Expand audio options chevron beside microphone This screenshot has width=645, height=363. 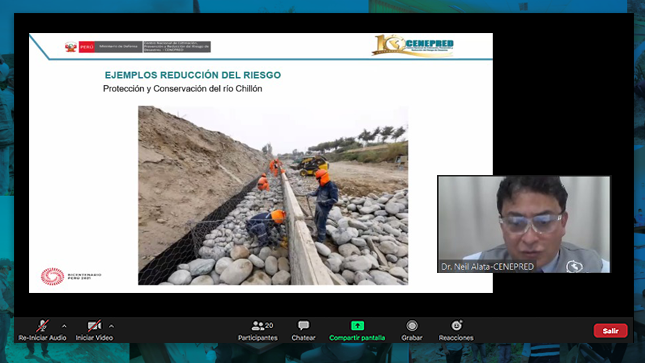pos(64,326)
